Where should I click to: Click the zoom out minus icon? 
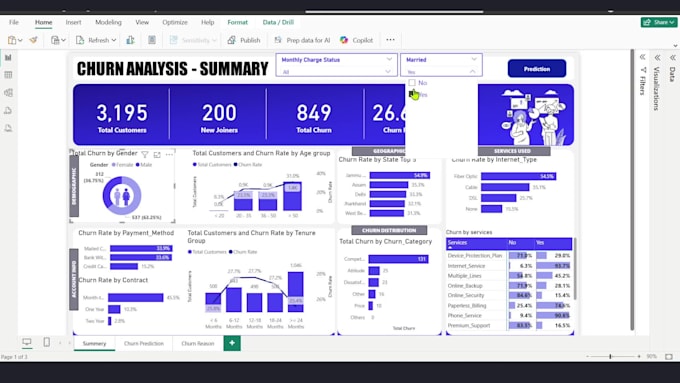pos(588,356)
